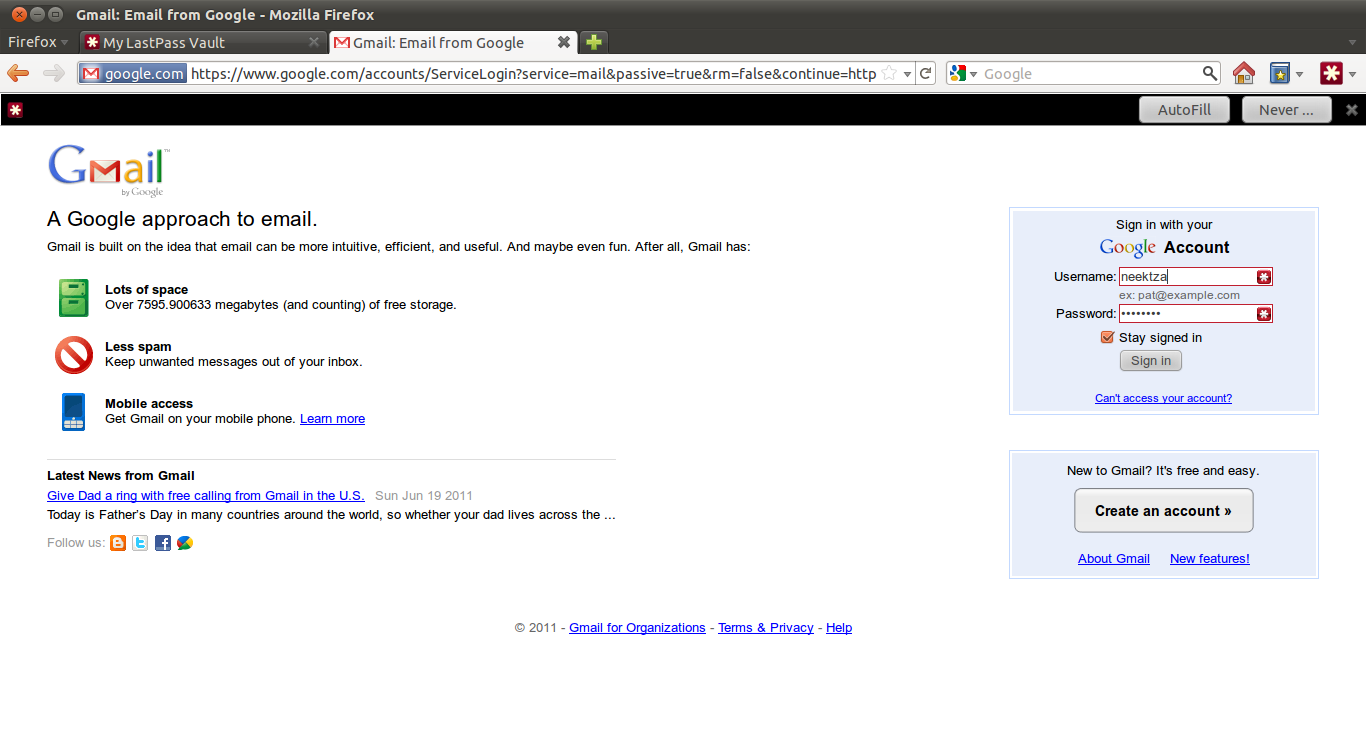1366x744 pixels.
Task: Click the date 'Sun Jun 19 2011'
Action: [424, 496]
